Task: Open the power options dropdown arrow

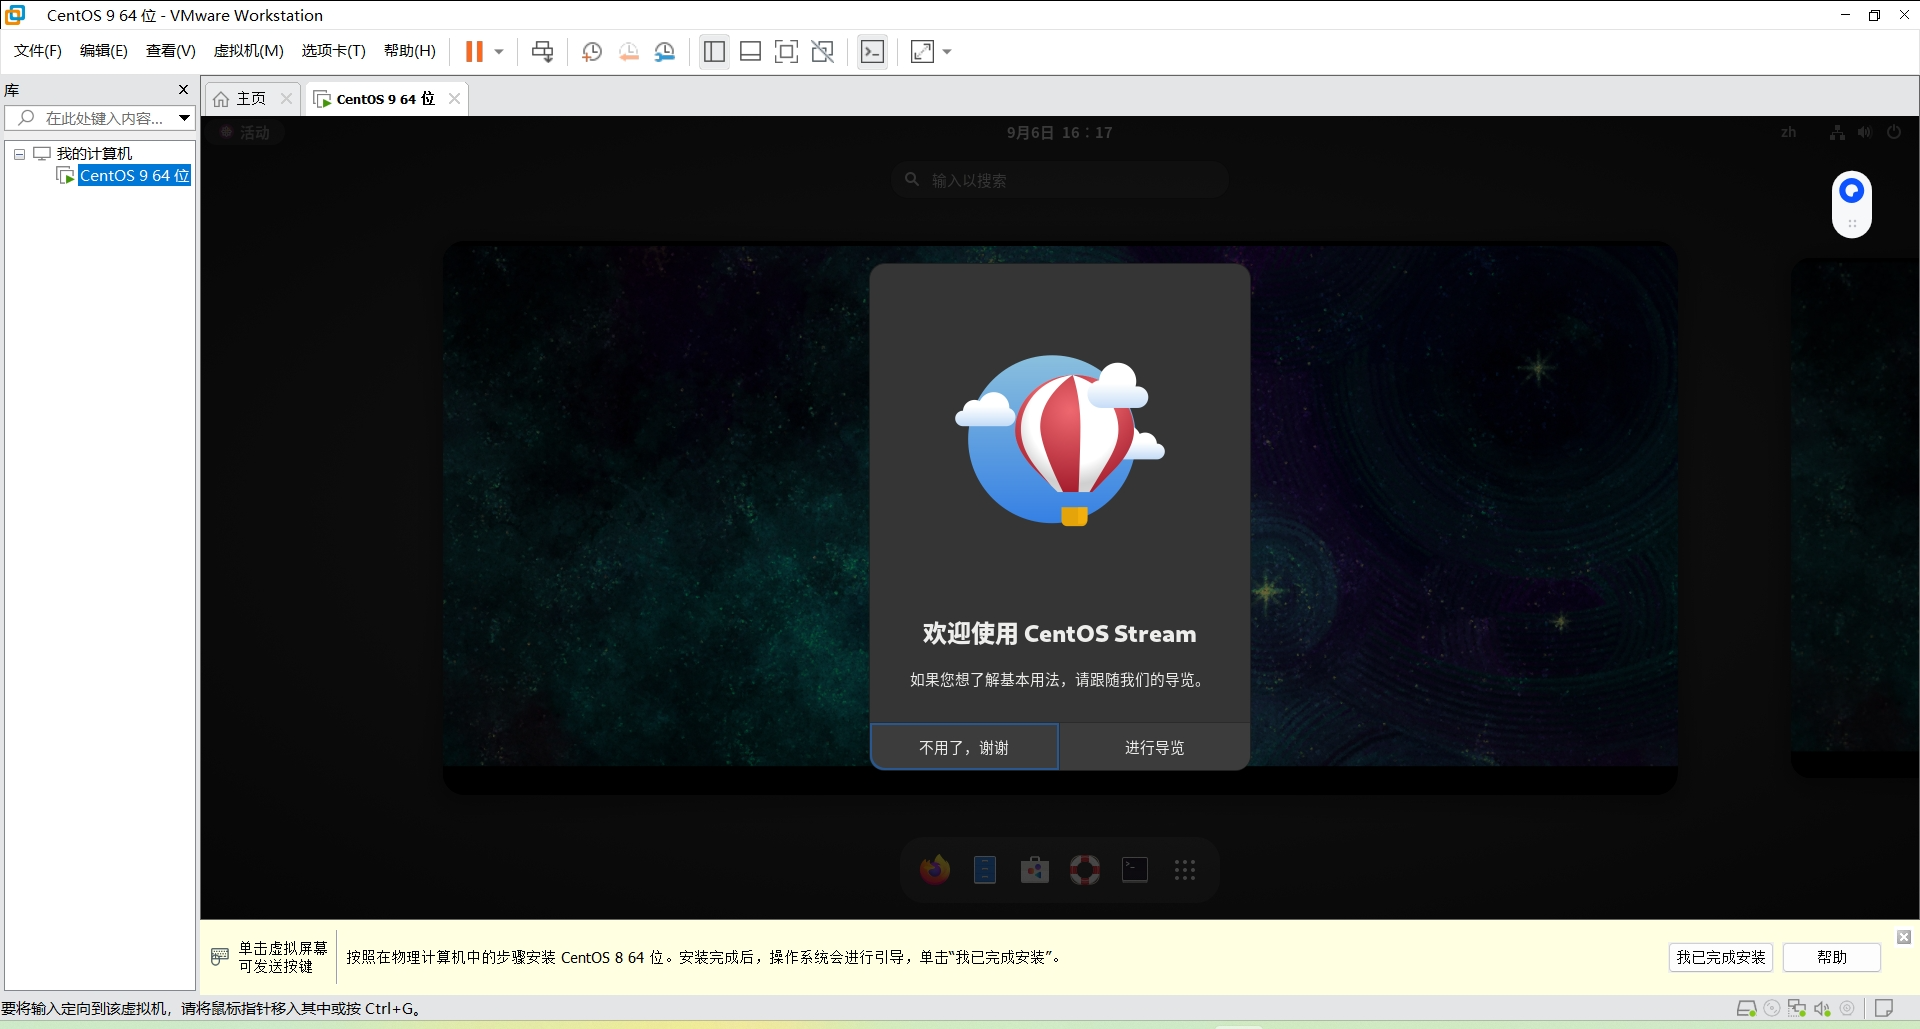Action: tap(499, 51)
